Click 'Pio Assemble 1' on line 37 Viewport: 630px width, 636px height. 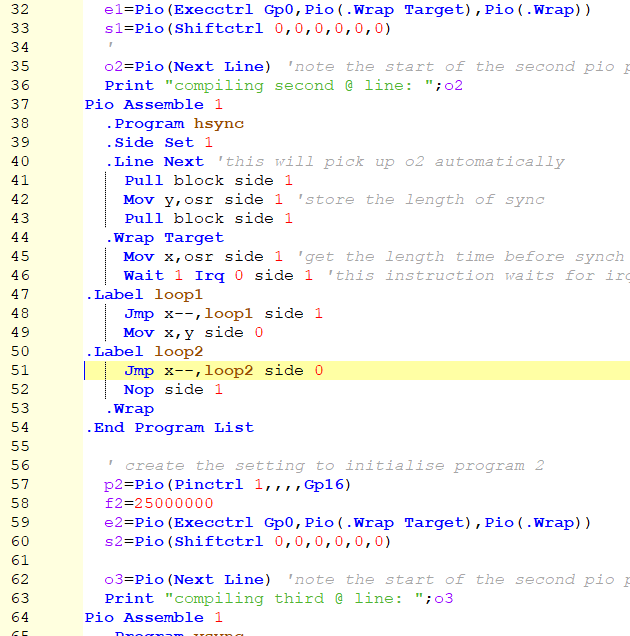coord(154,105)
